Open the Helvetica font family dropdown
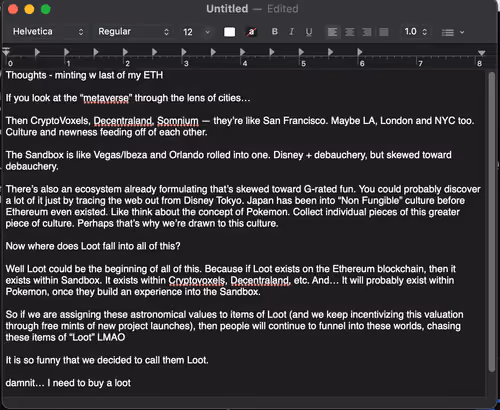500x410 pixels. coord(48,32)
